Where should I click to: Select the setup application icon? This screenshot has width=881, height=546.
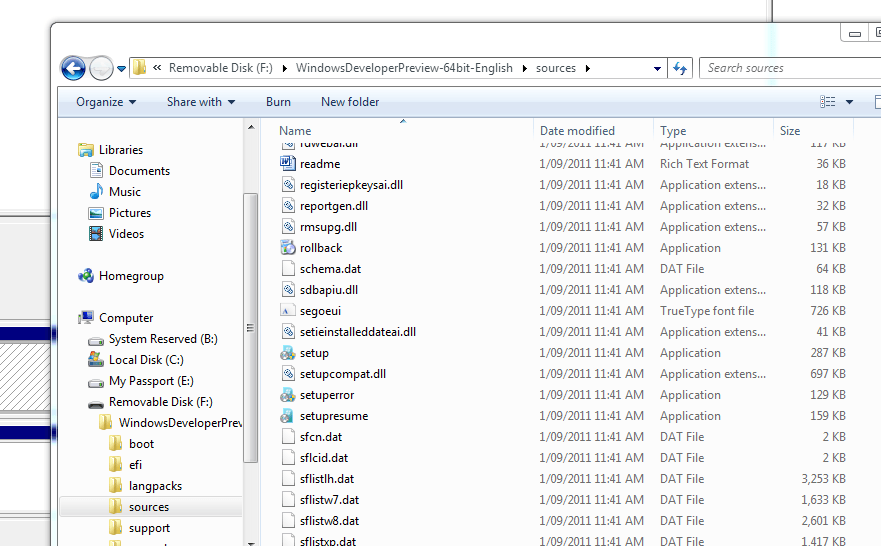click(x=288, y=353)
